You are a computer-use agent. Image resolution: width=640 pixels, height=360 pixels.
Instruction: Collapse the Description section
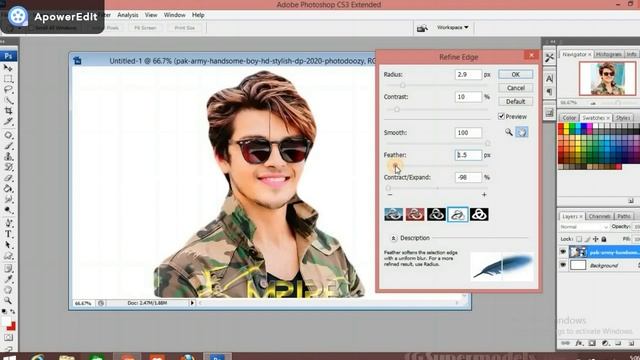393,238
